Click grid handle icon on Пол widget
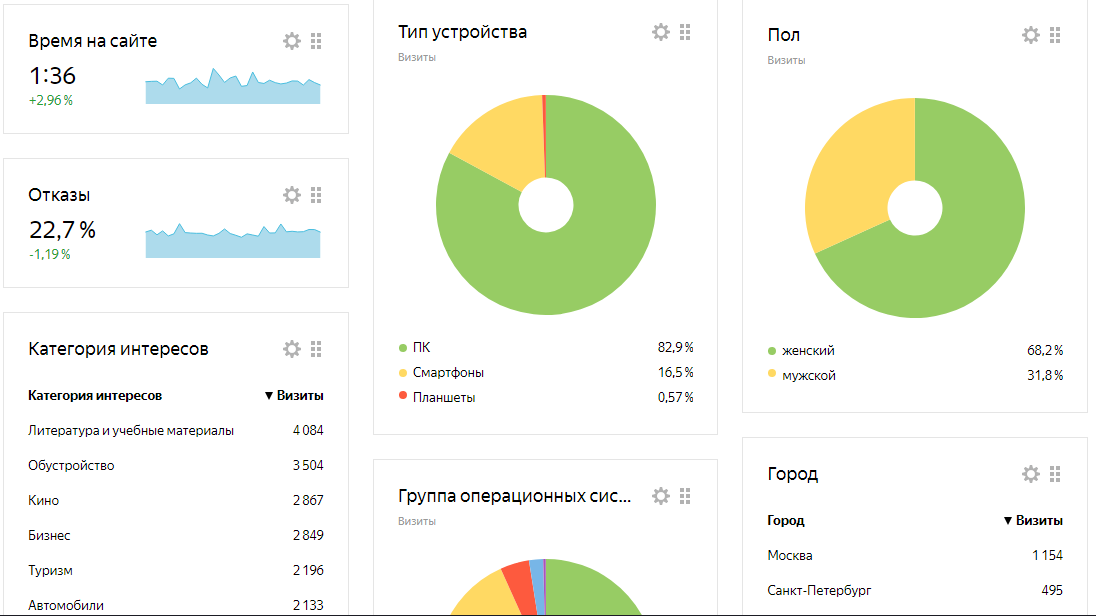This screenshot has height=616, width=1096. [x=1055, y=35]
